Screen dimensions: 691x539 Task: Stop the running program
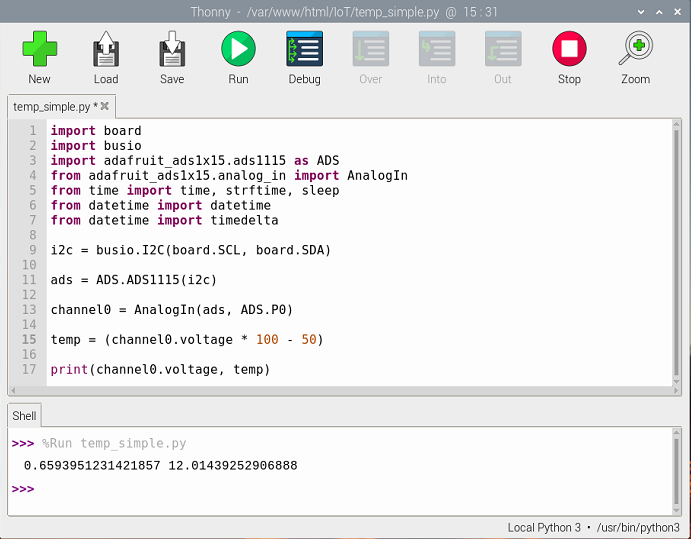coord(569,58)
